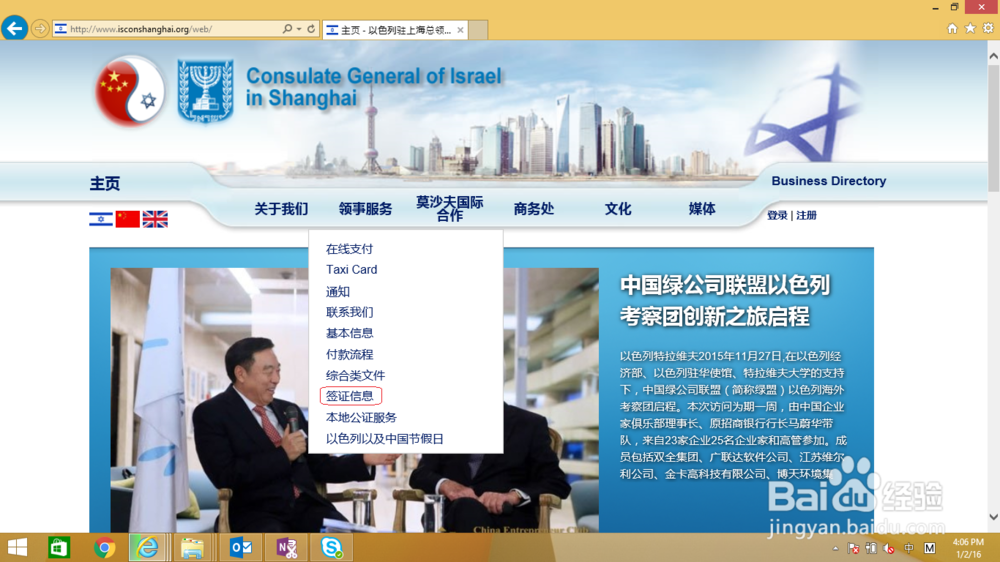Viewport: 1000px width, 562px height.
Task: Open Outlook from the taskbar
Action: (240, 547)
